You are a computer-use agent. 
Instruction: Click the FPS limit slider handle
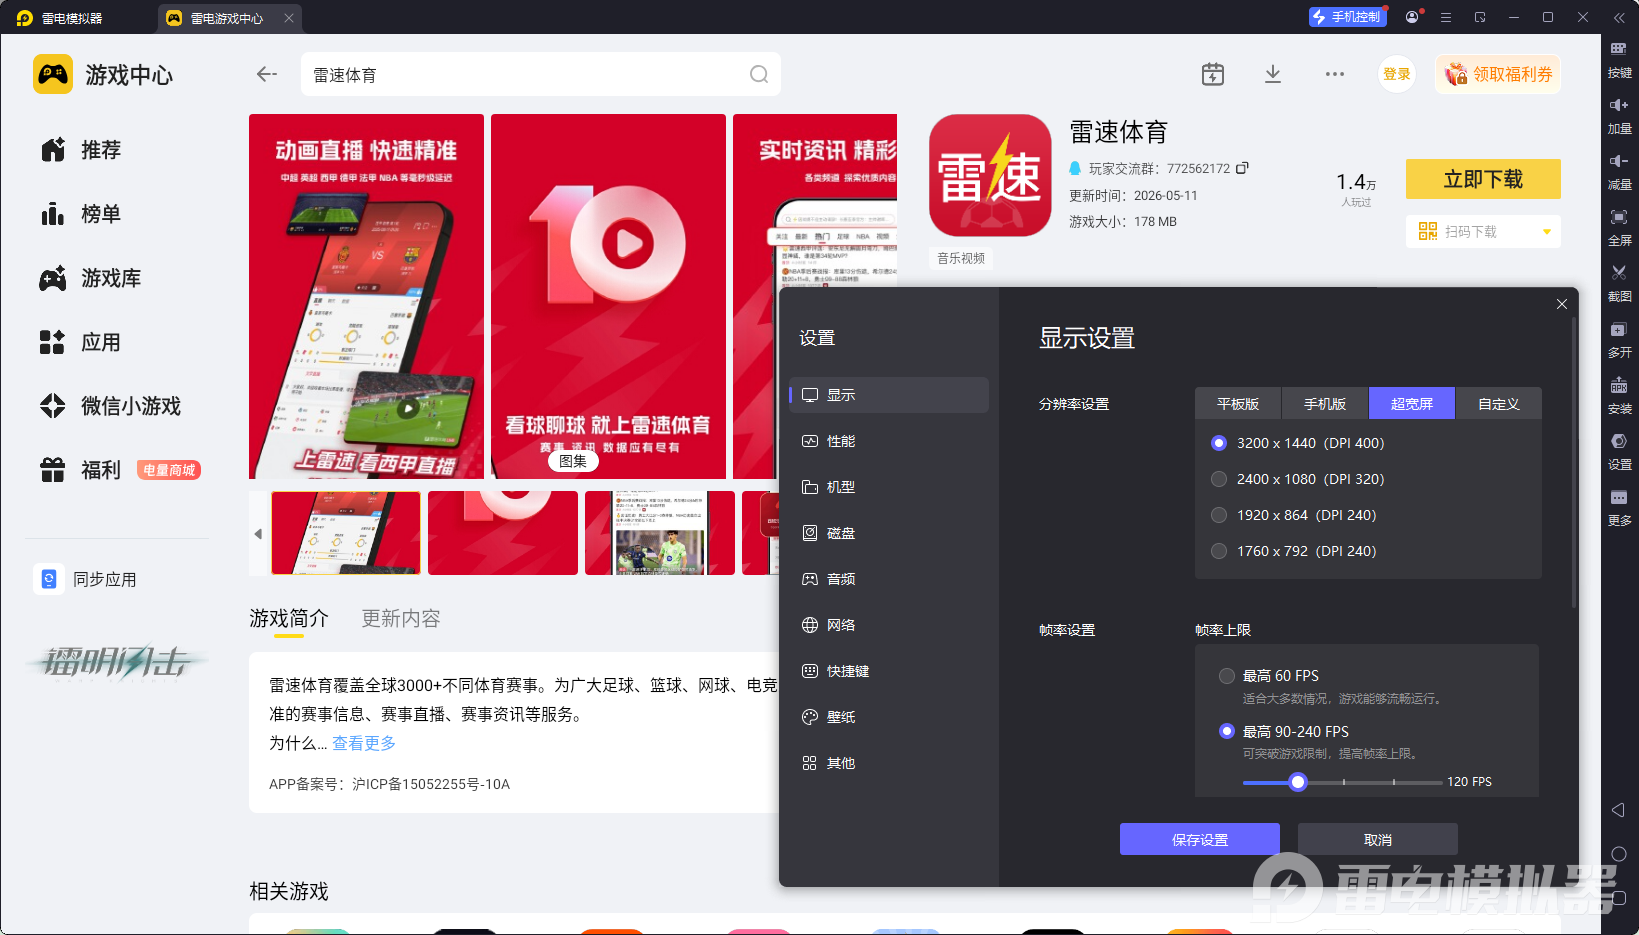(1298, 782)
